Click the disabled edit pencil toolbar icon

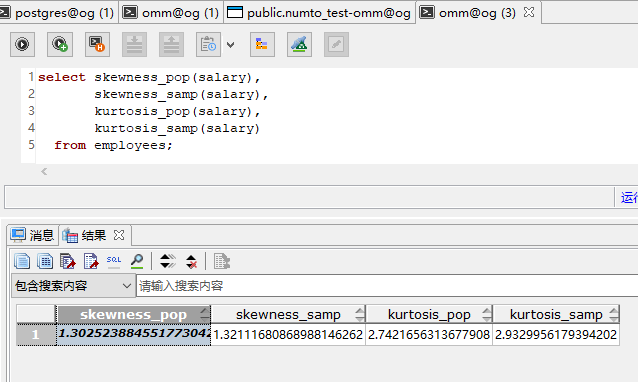[336, 44]
